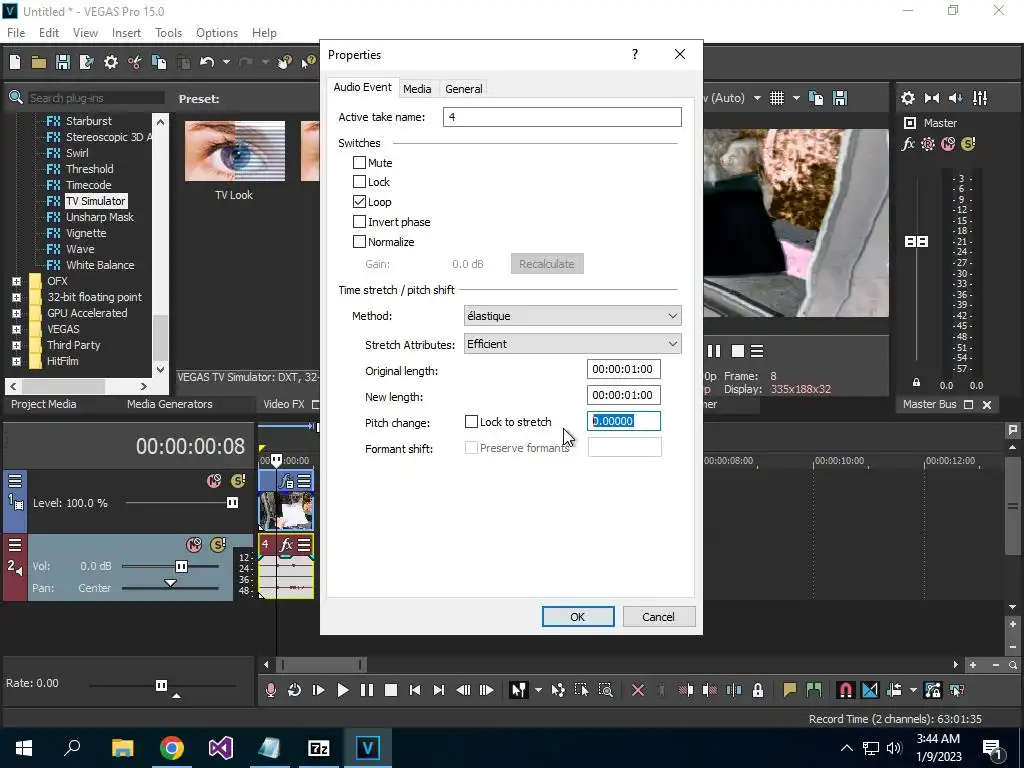Click the Record microphone button

(x=270, y=690)
